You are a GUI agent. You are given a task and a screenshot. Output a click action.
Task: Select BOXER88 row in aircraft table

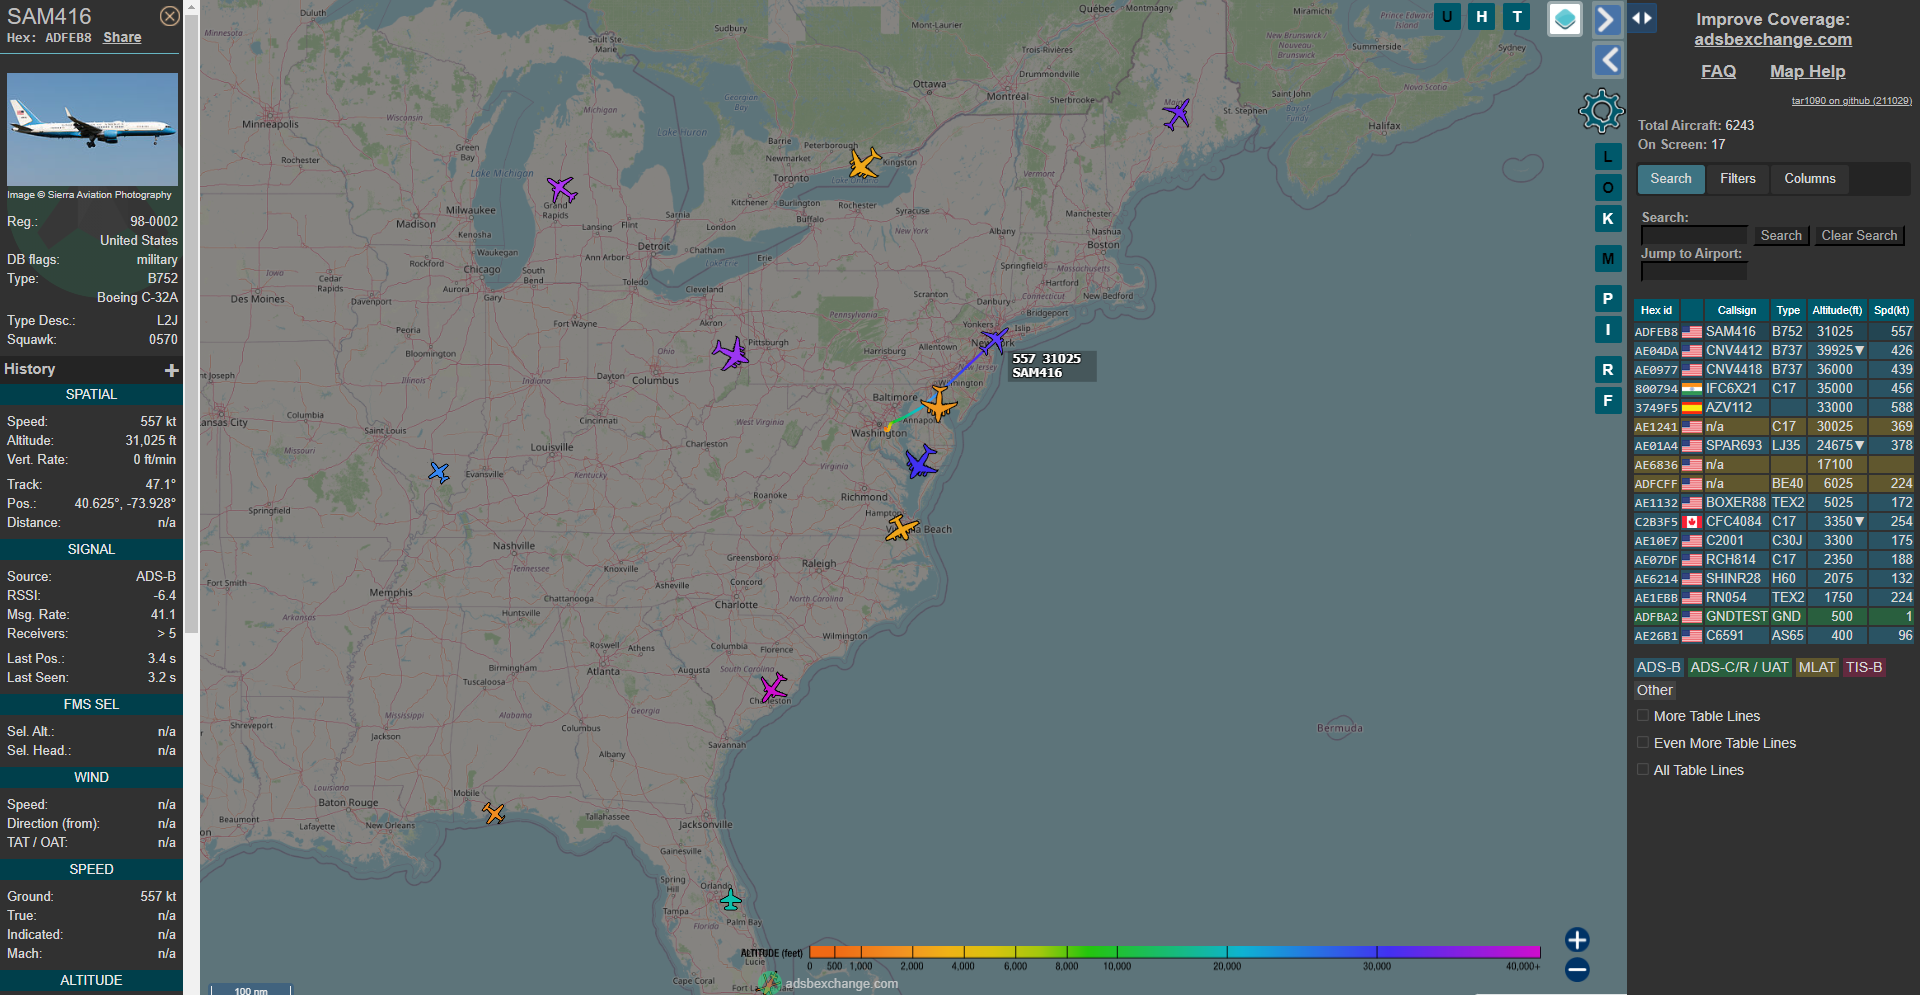point(1773,503)
